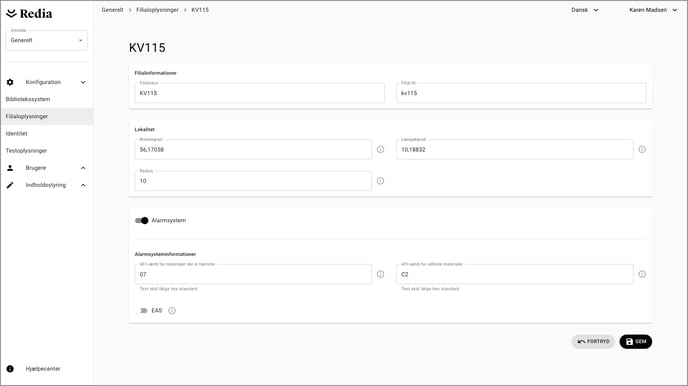Open Identitet in sidebar
Screen dimensions: 688x386
16,133
